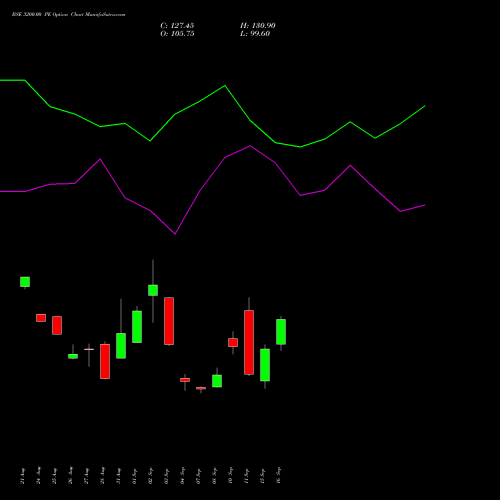Click the high value 'H: 130.90'
The image size is (500, 500).
257,26
